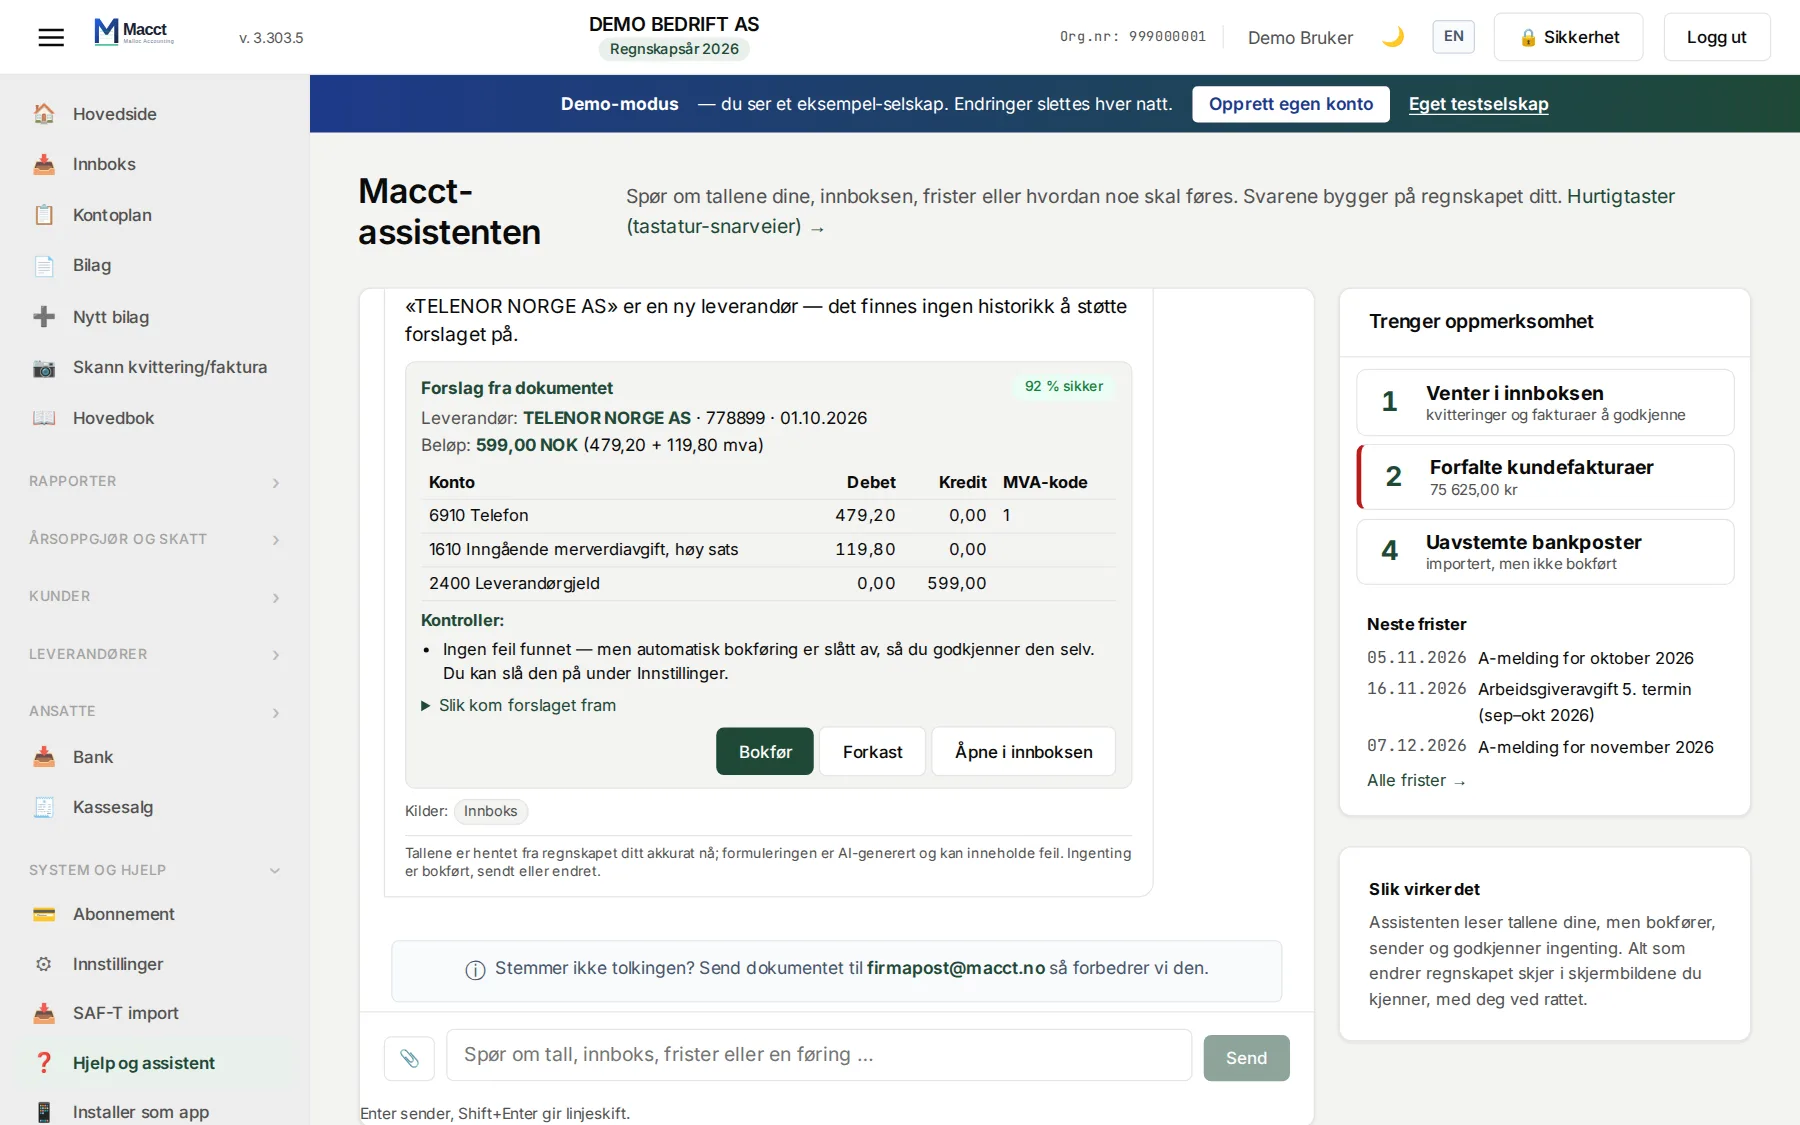Screen dimensions: 1800x1125
Task: Open Bilag document icon
Action: (x=44, y=265)
